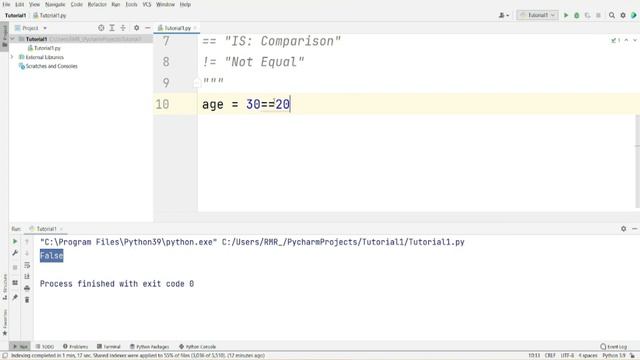Open Search Everywhere magnifier icon
640x360 pixels.
612,15
